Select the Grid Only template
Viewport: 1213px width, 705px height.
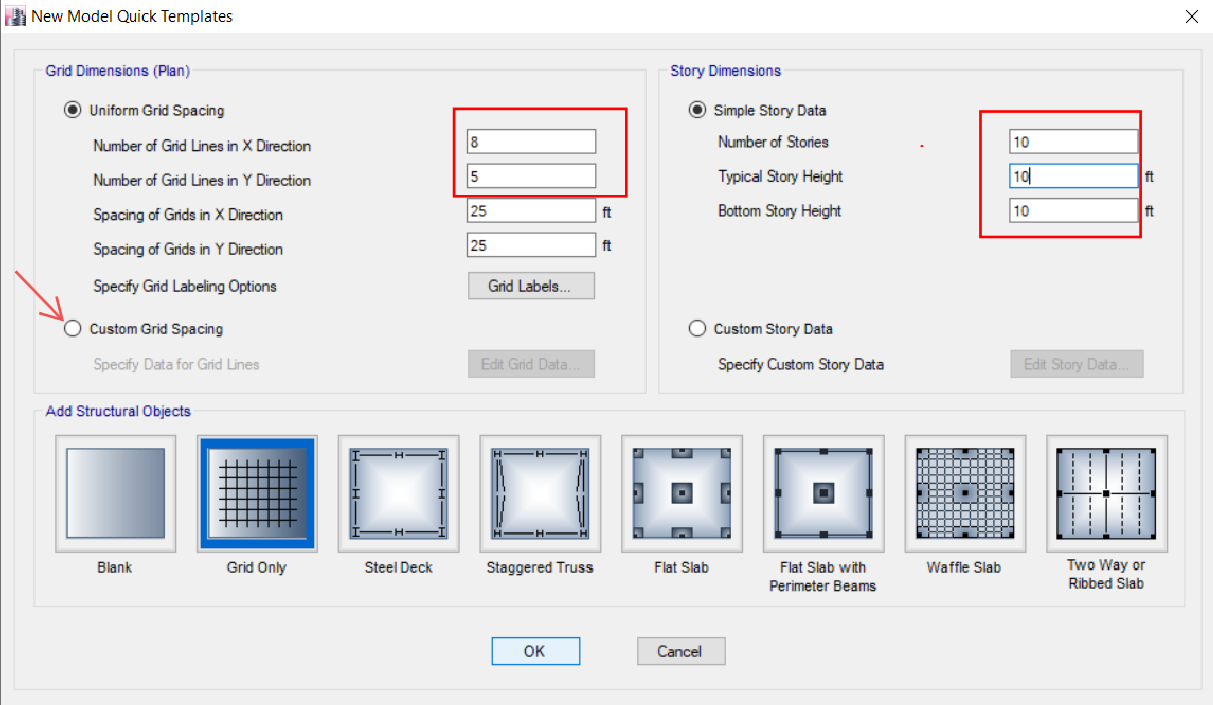[257, 493]
